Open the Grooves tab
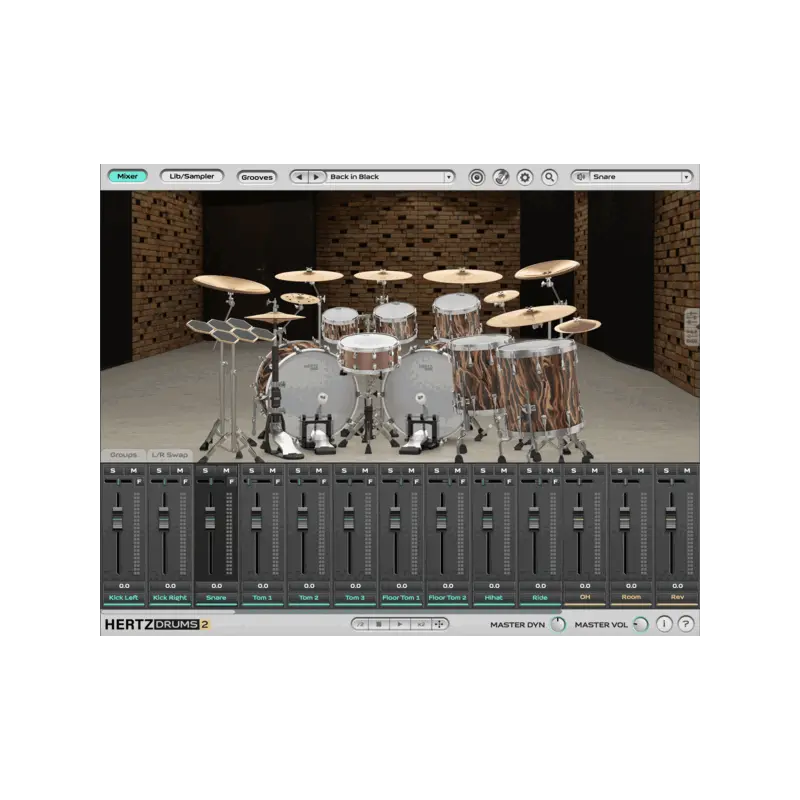Viewport: 800px width, 800px height. [257, 177]
